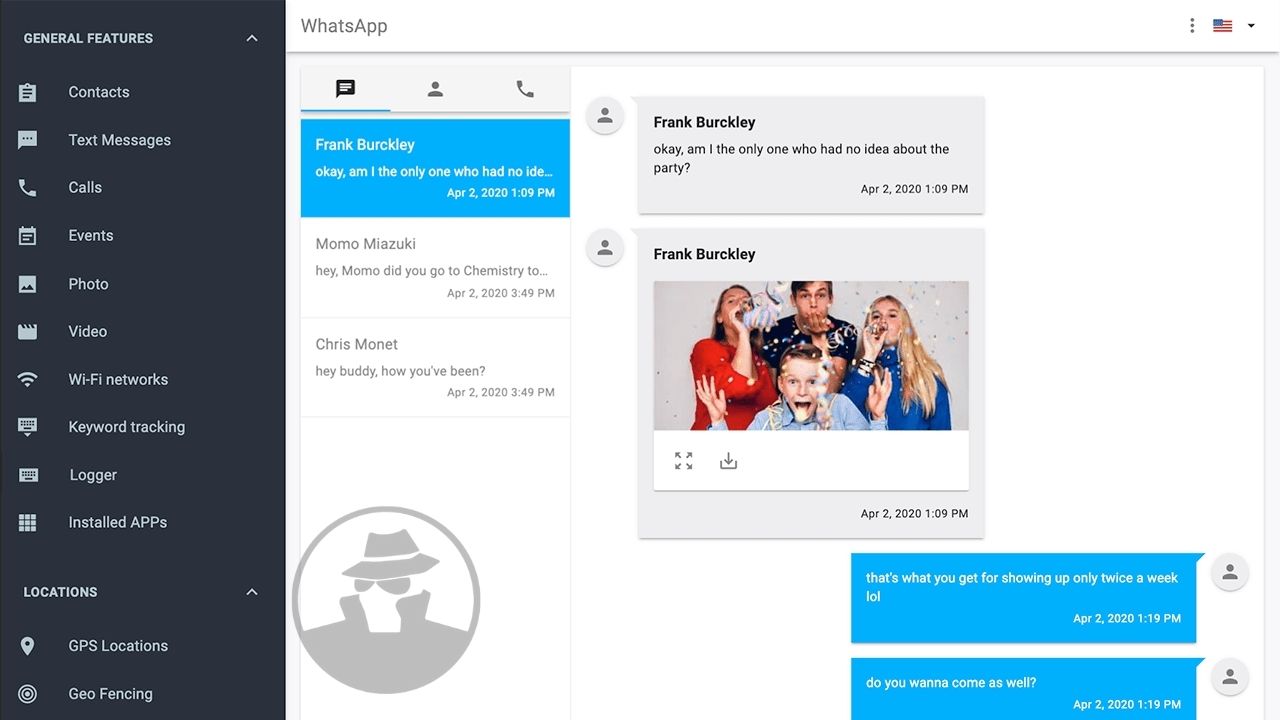The height and width of the screenshot is (720, 1280).
Task: Click the Logger keyboard icon
Action: (x=28, y=475)
